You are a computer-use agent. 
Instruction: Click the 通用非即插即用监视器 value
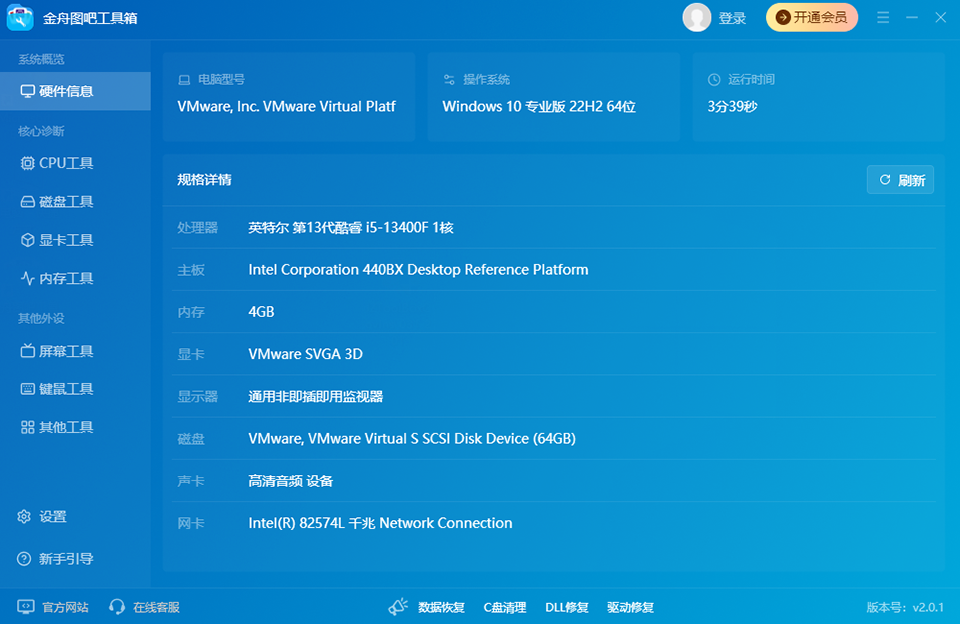(315, 396)
